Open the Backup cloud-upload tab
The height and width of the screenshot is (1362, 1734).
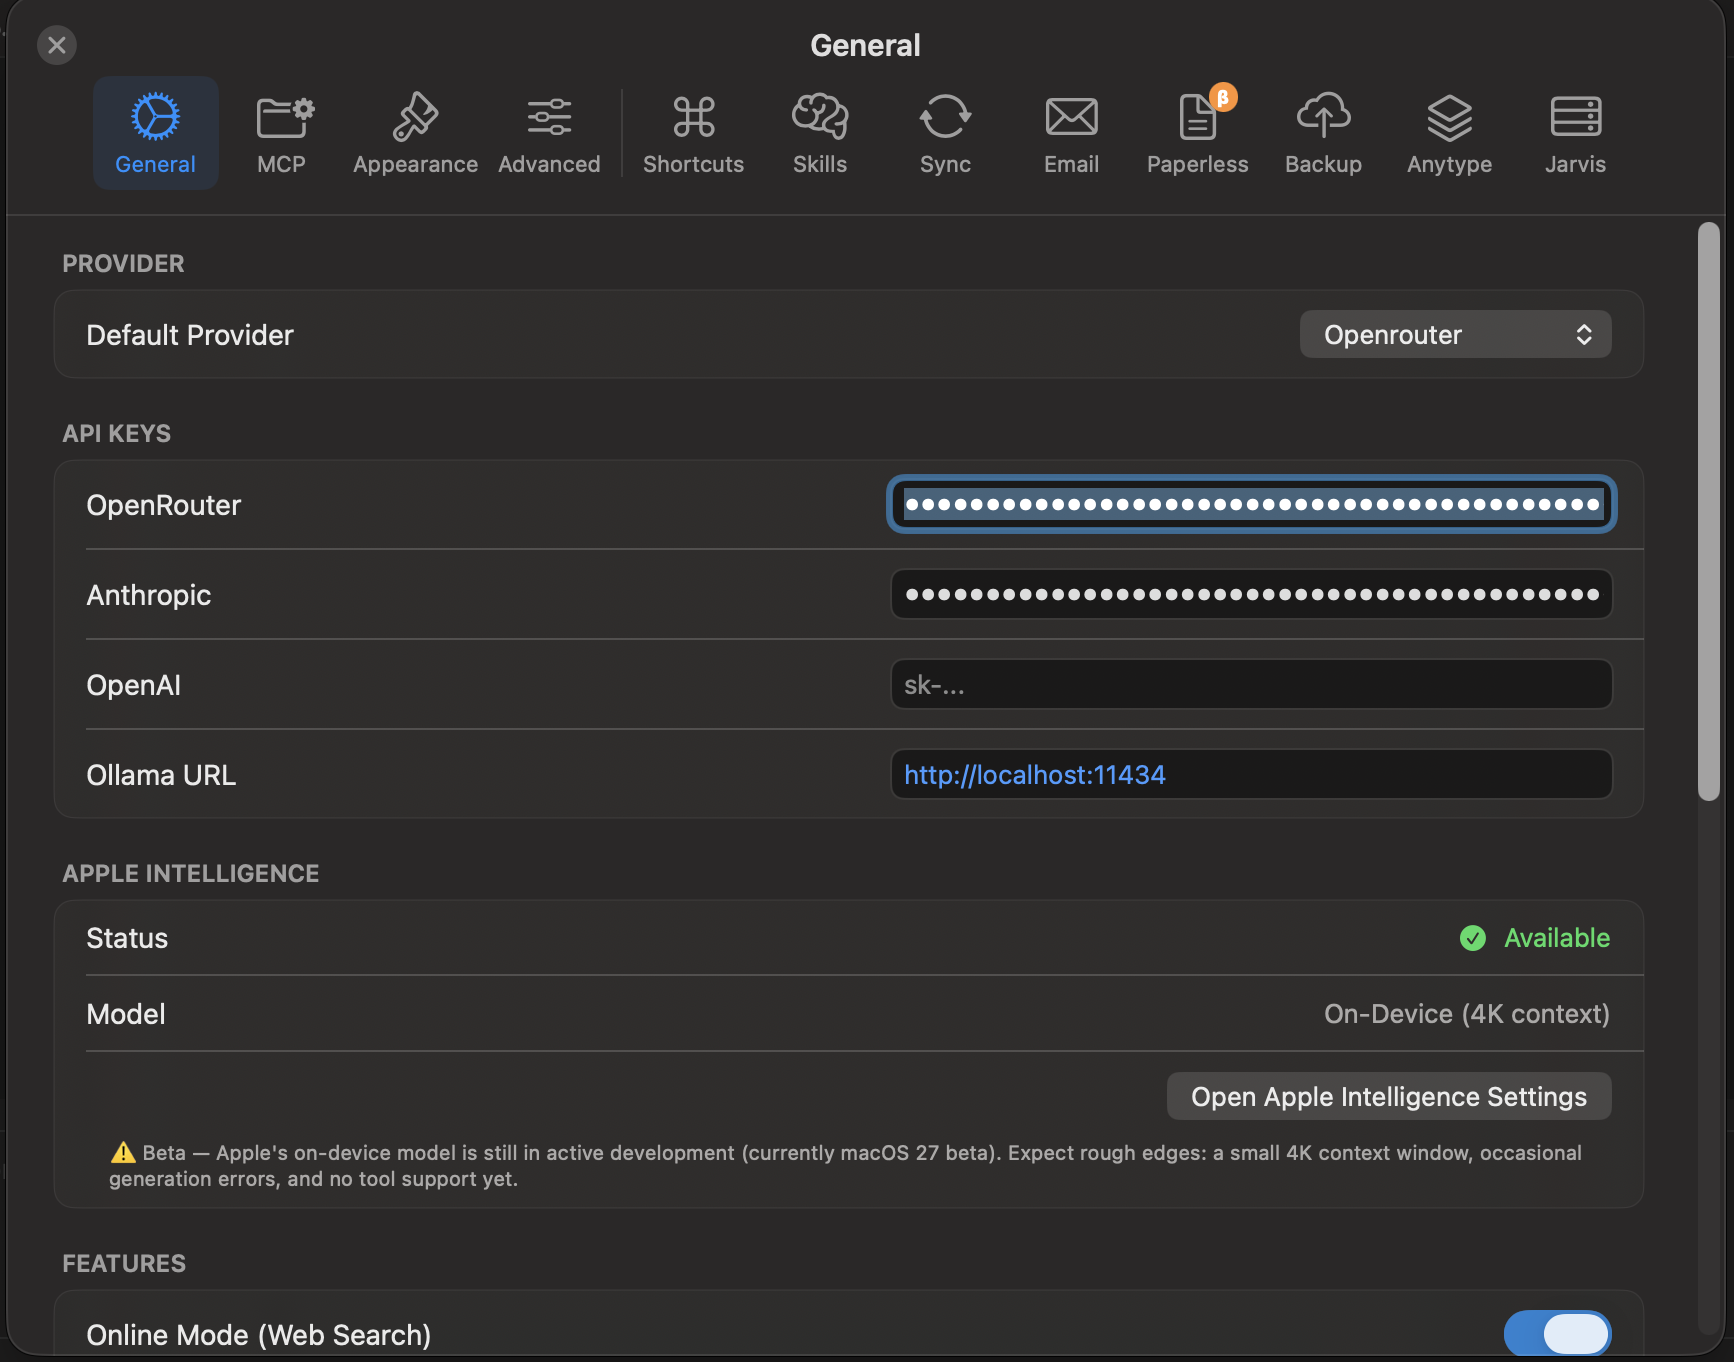pyautogui.click(x=1323, y=133)
